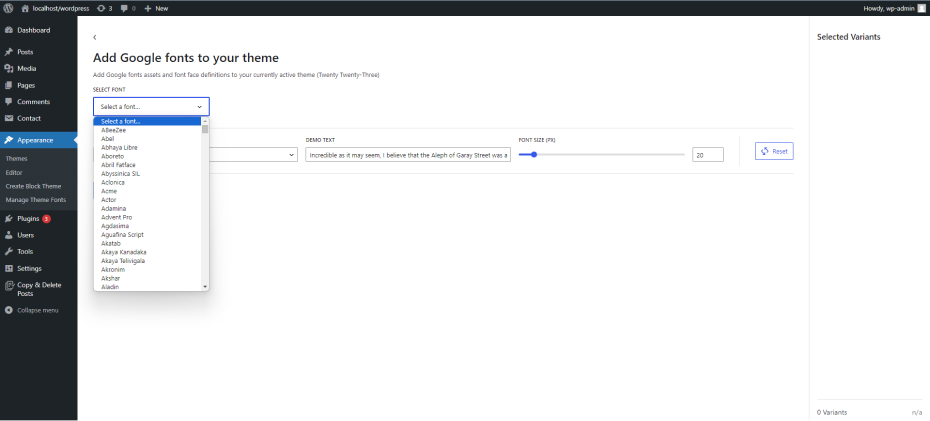Click the Users person icon
Viewport: 930px width, 421px height.
[8, 235]
